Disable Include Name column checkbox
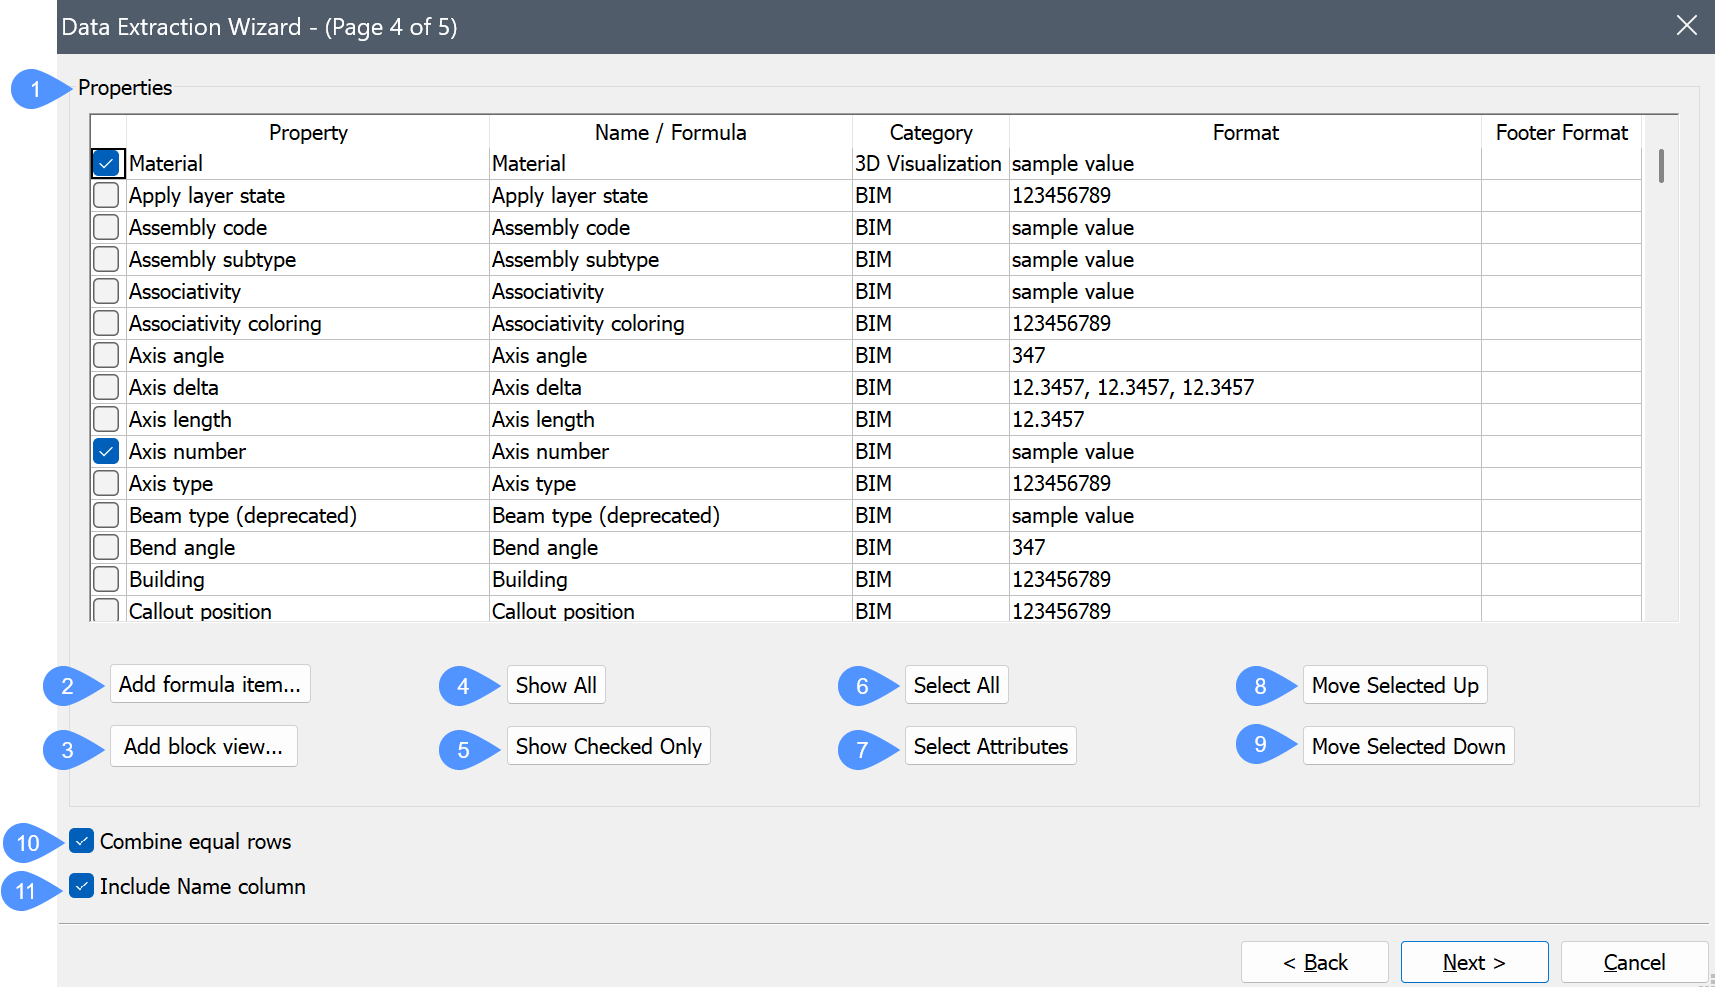 (82, 887)
